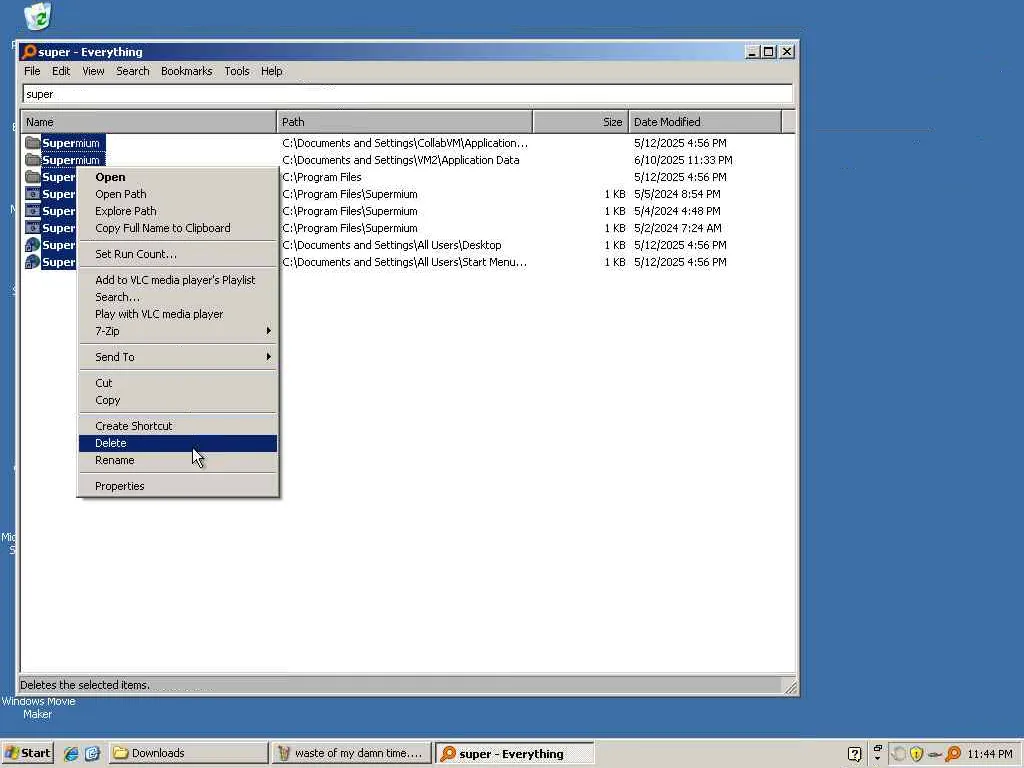Click Delete in the context menu
This screenshot has height=768, width=1024.
click(178, 443)
